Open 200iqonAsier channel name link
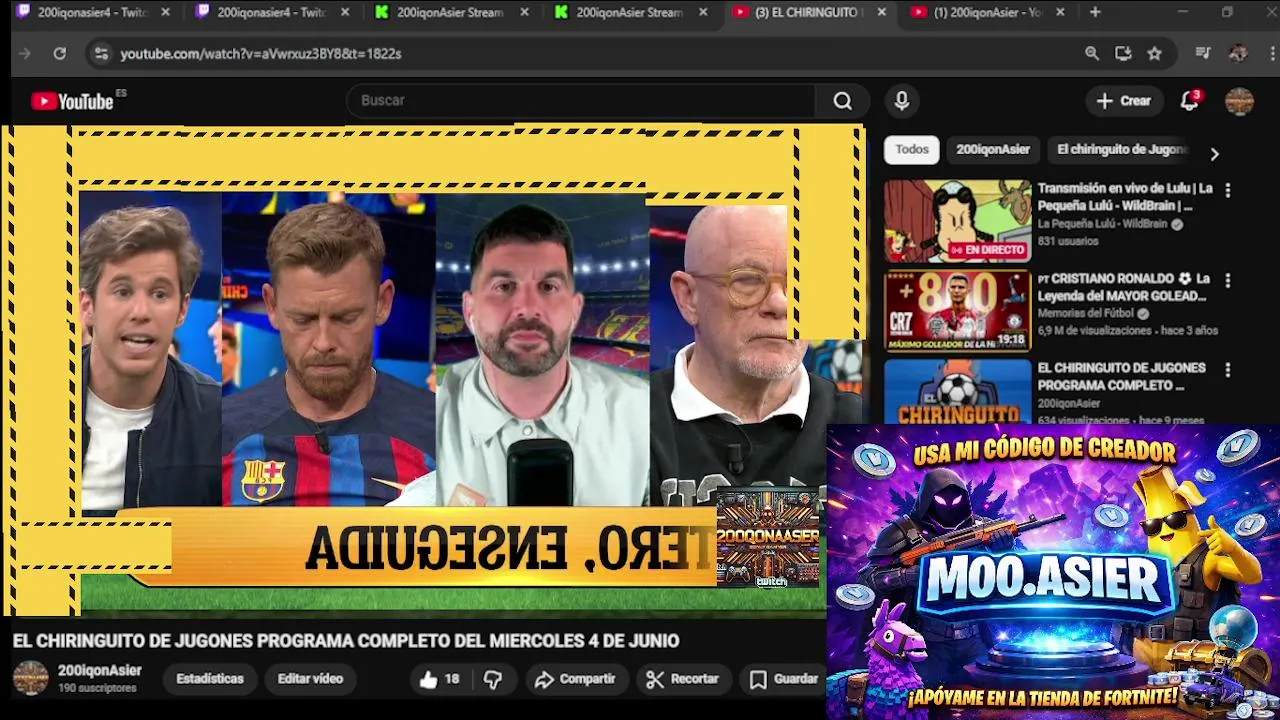The width and height of the screenshot is (1280, 720). tap(100, 671)
